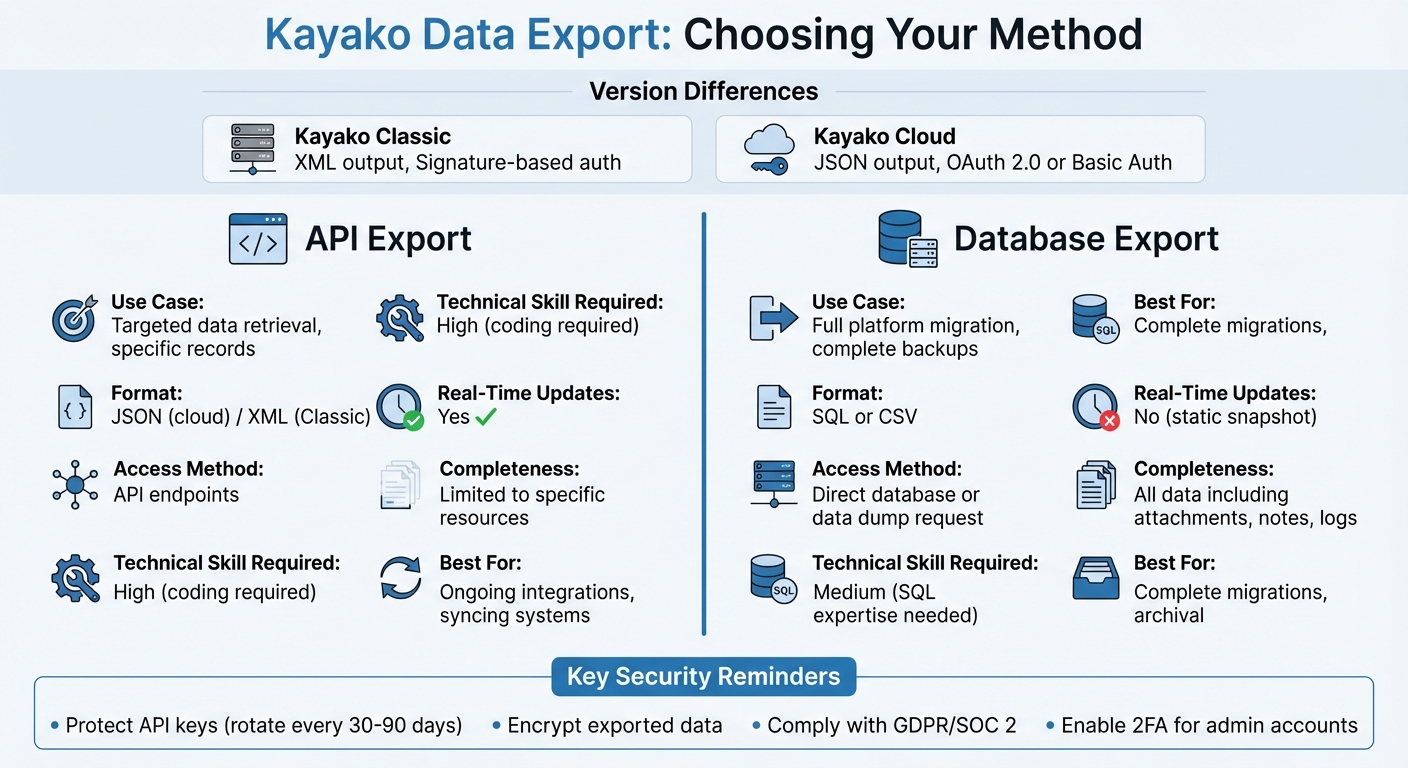The height and width of the screenshot is (768, 1408).
Task: Select the JSON file Format icon
Action: click(x=75, y=405)
